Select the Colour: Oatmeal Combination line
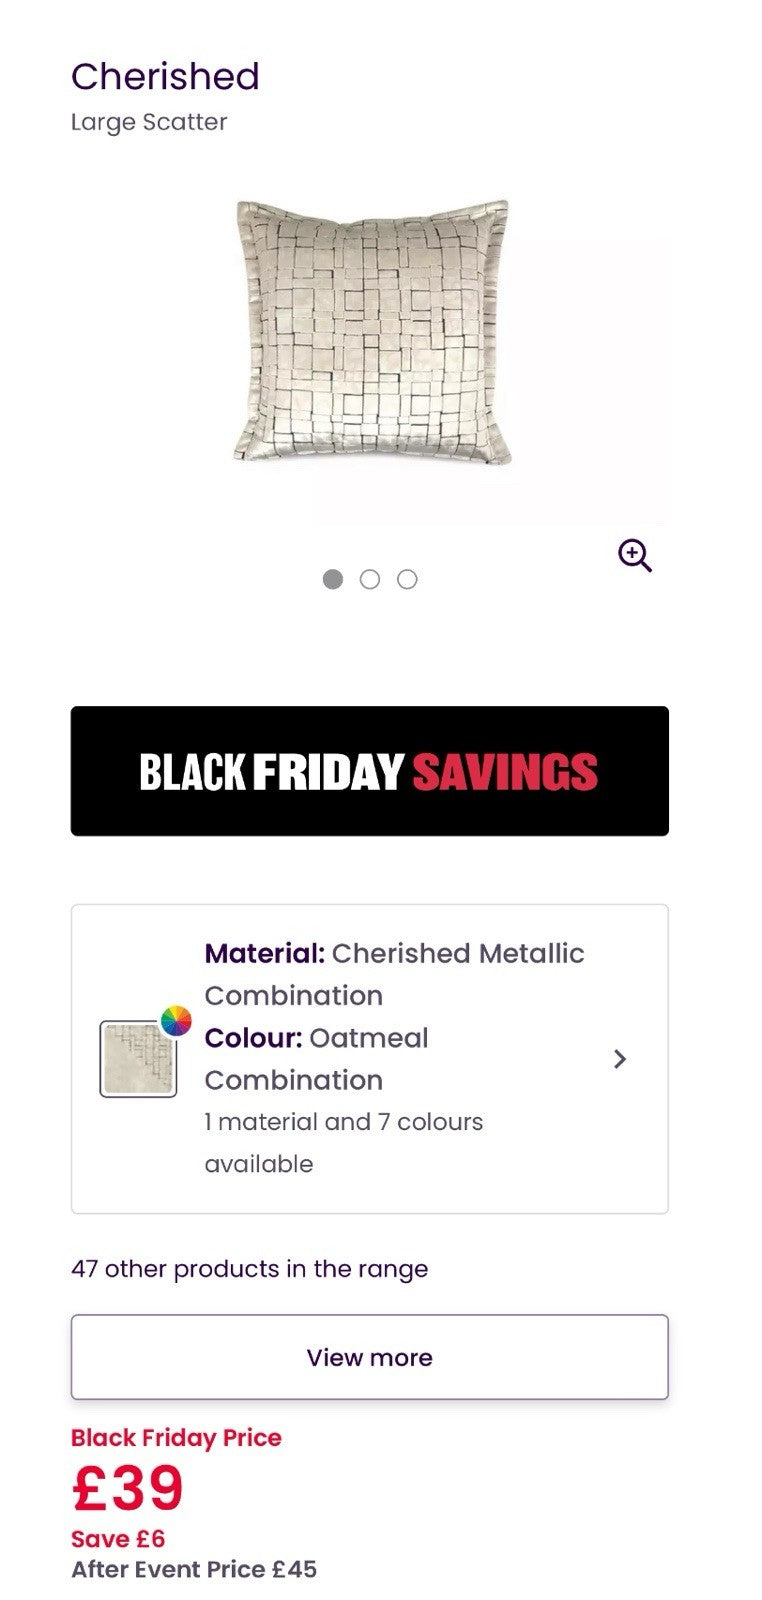The image size is (762, 1600). tap(316, 1058)
